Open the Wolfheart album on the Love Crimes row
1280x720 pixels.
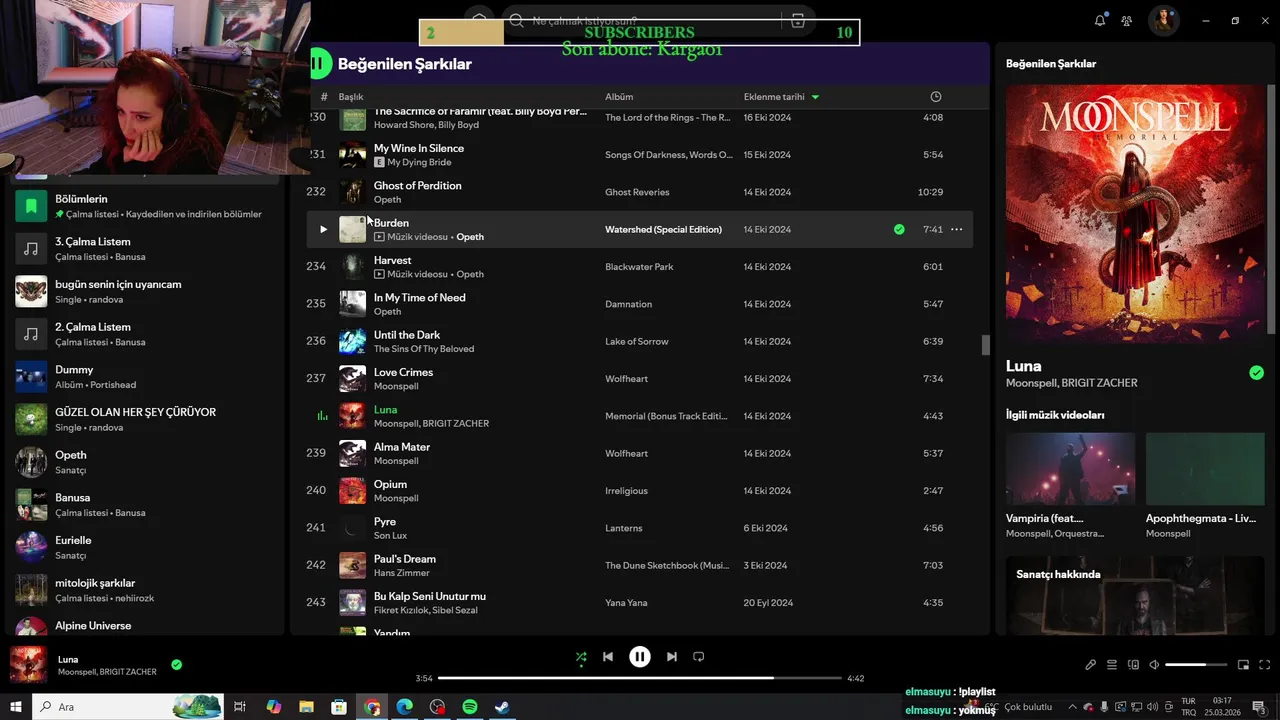[x=626, y=379]
